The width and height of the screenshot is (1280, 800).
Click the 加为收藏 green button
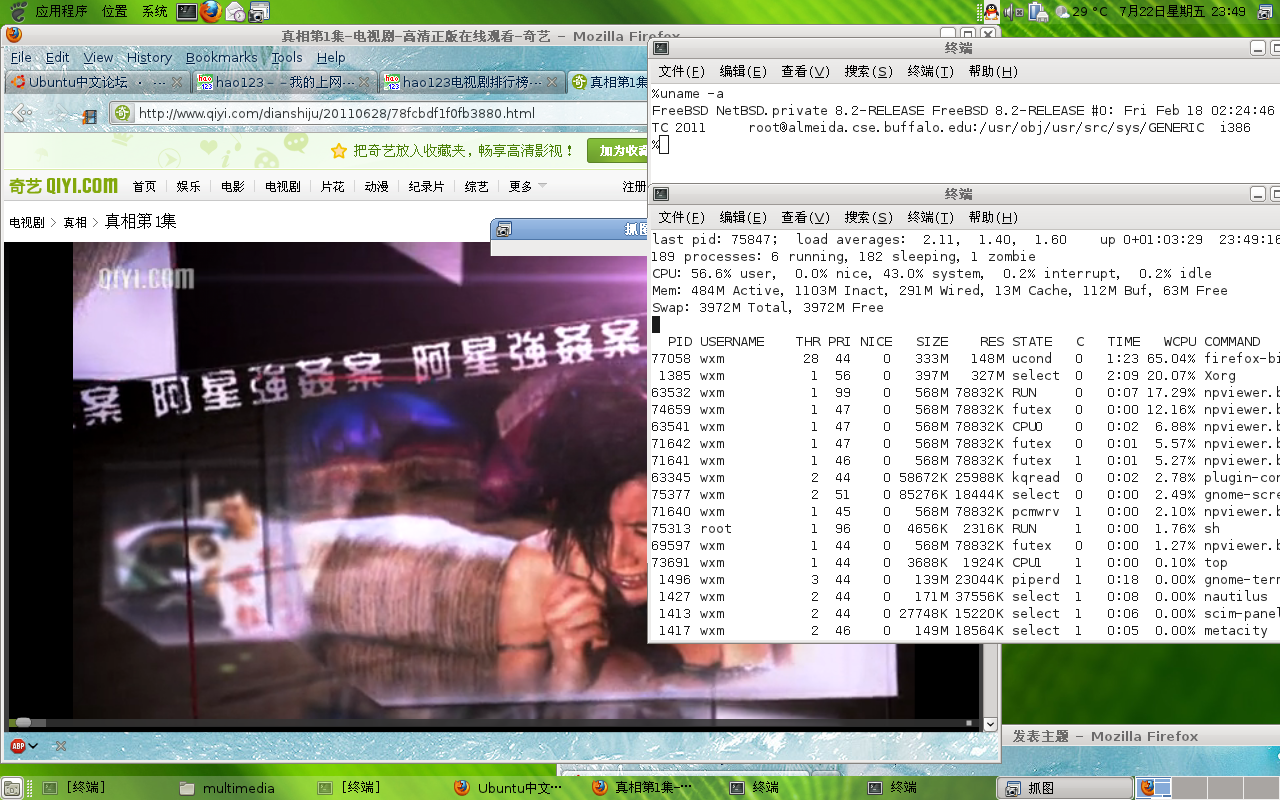tap(618, 151)
